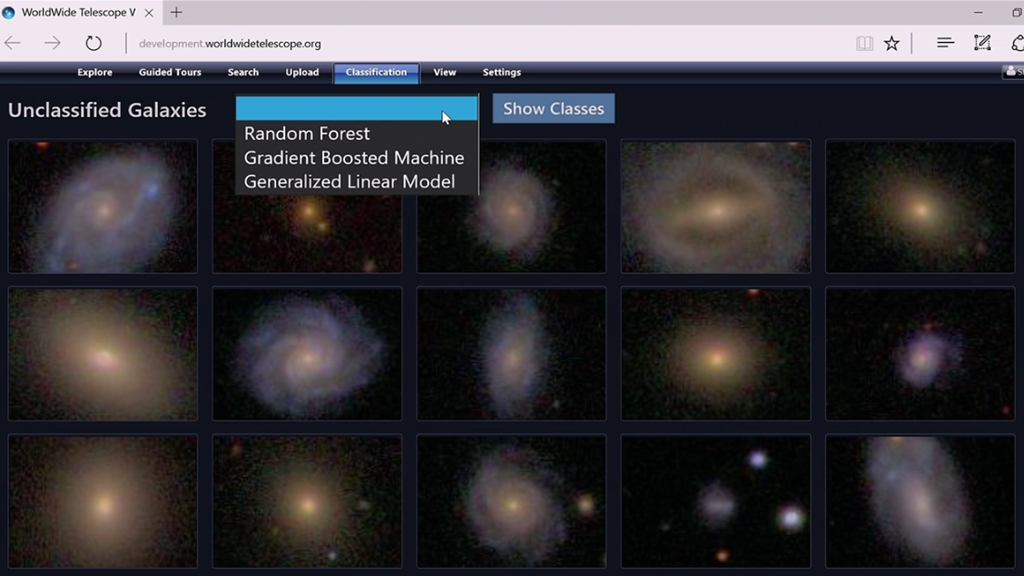Make a web note pen icon
The image size is (1024, 576).
982,43
